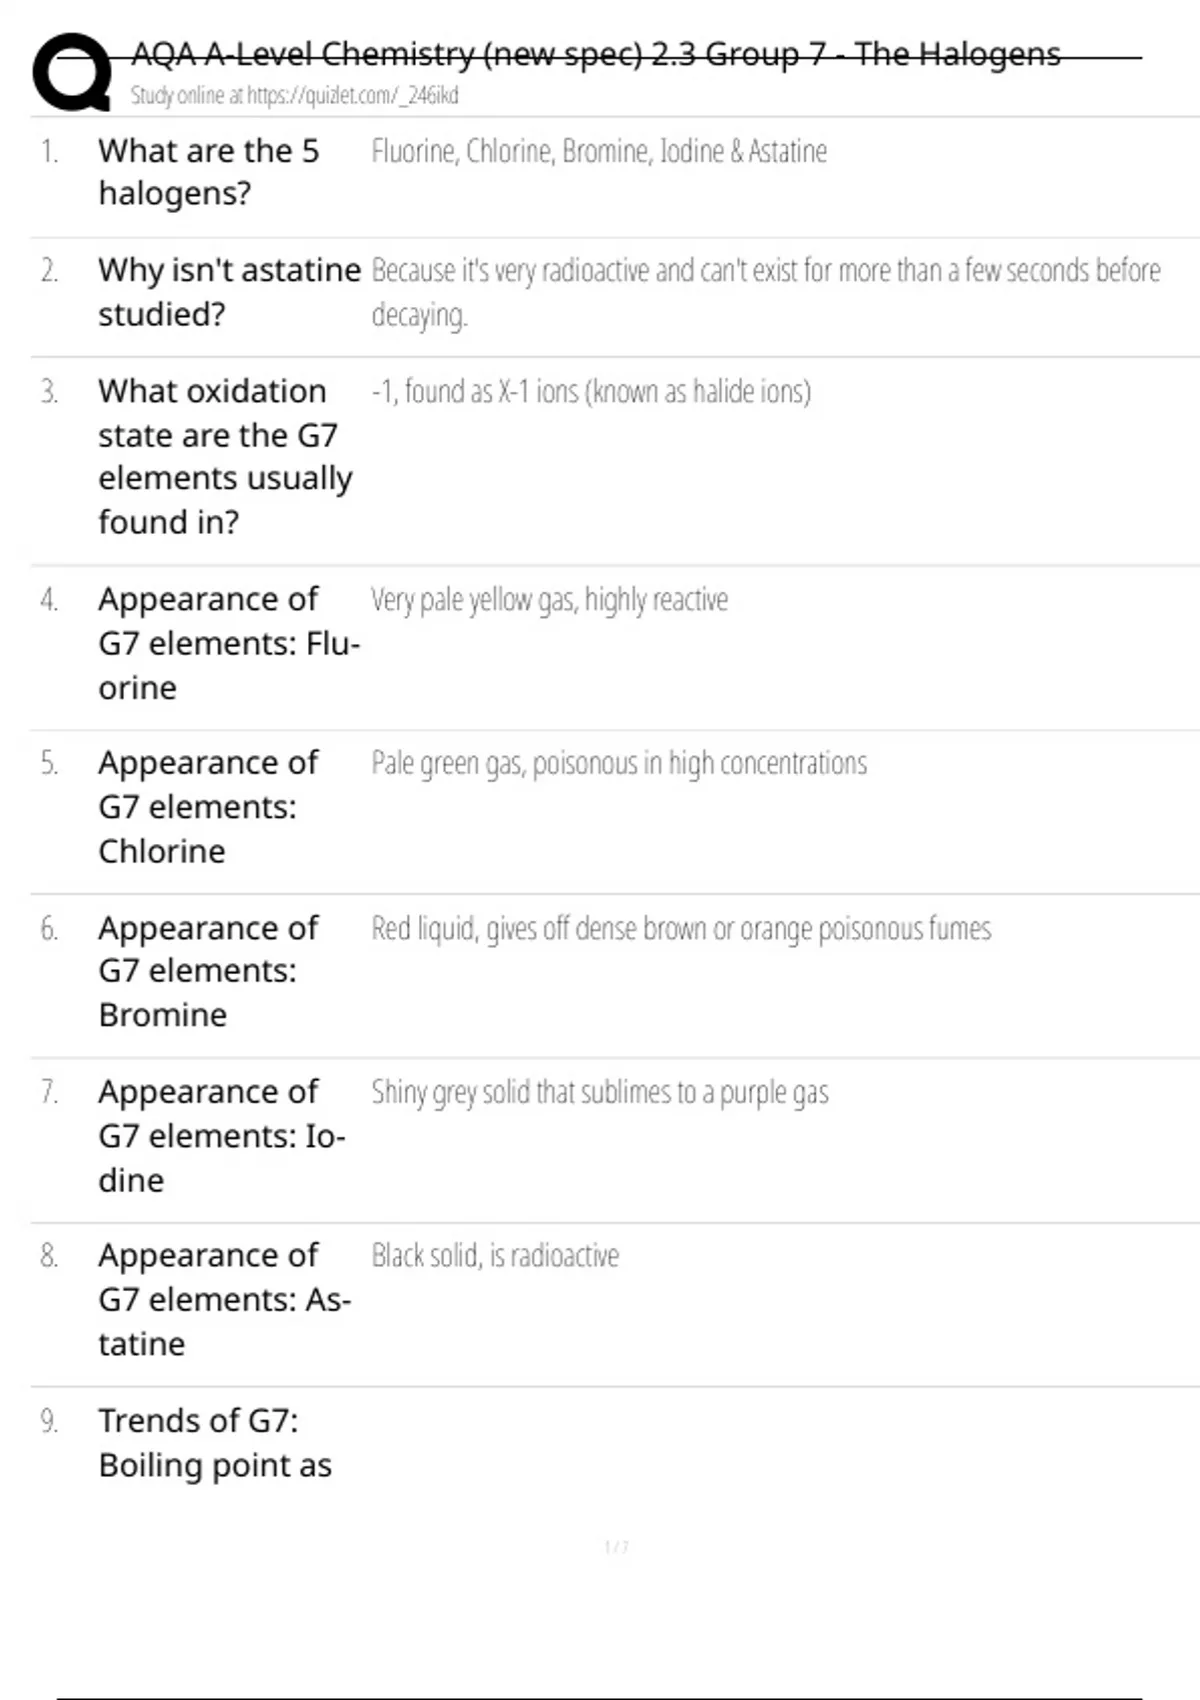The height and width of the screenshot is (1700, 1200).
Task: Select the question "What are the 5 halogens?"
Action: (x=208, y=172)
